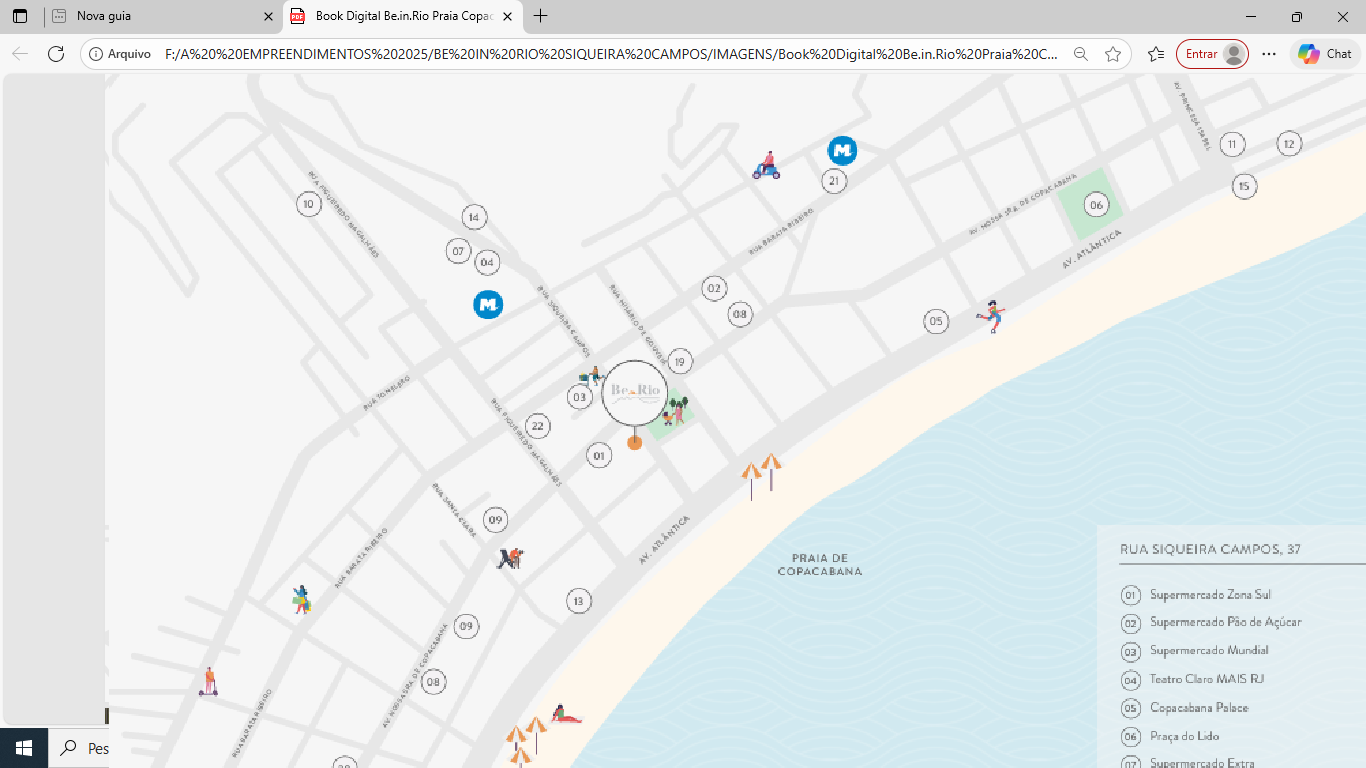Add this page to favorites with star icon
This screenshot has height=768, width=1366.
coord(1113,54)
